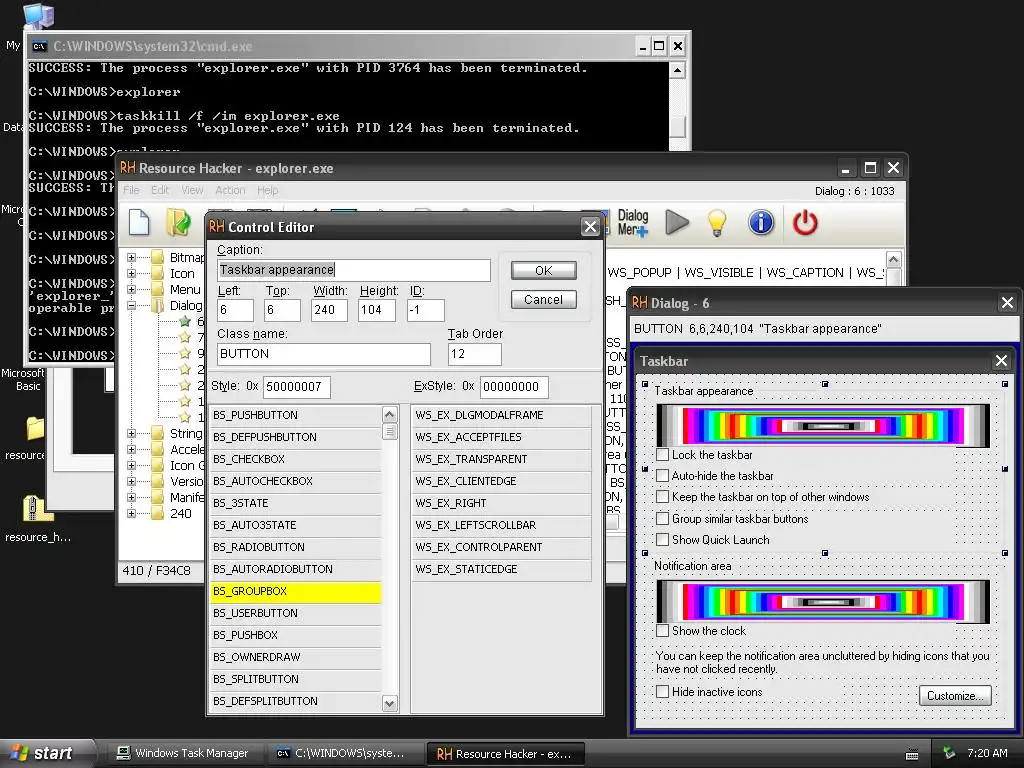This screenshot has width=1024, height=768.
Task: Toggle Keep the taskbar on top checkbox
Action: tap(662, 497)
